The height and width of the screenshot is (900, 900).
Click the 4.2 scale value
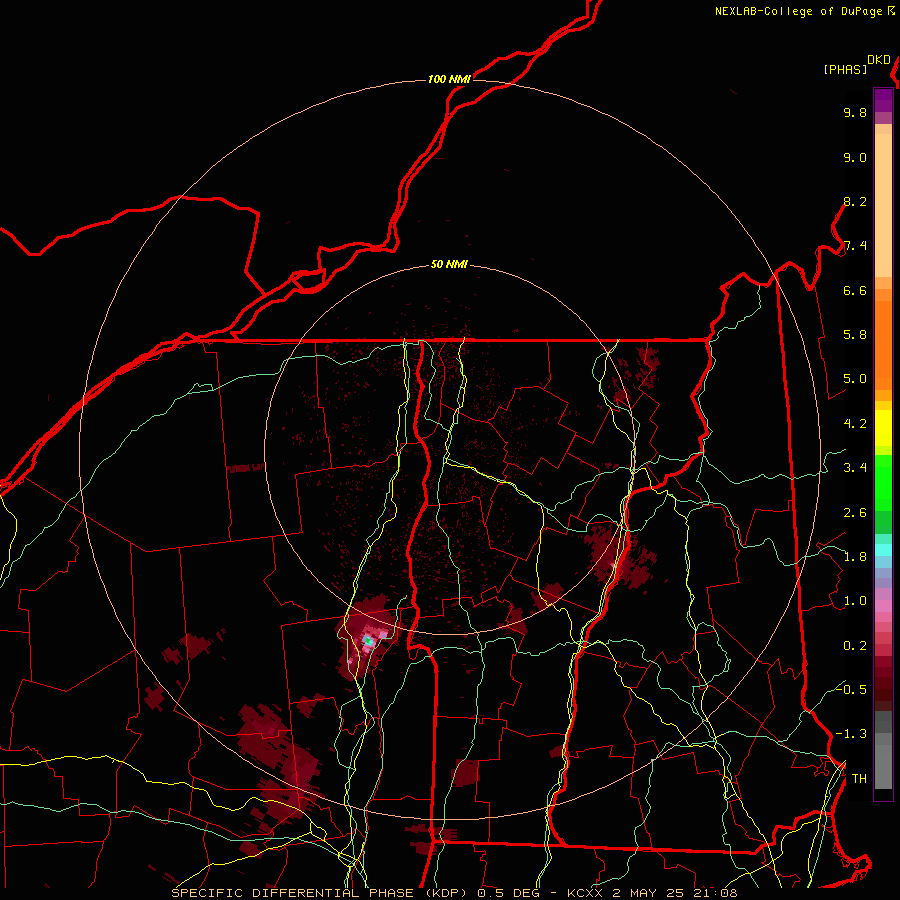(855, 424)
